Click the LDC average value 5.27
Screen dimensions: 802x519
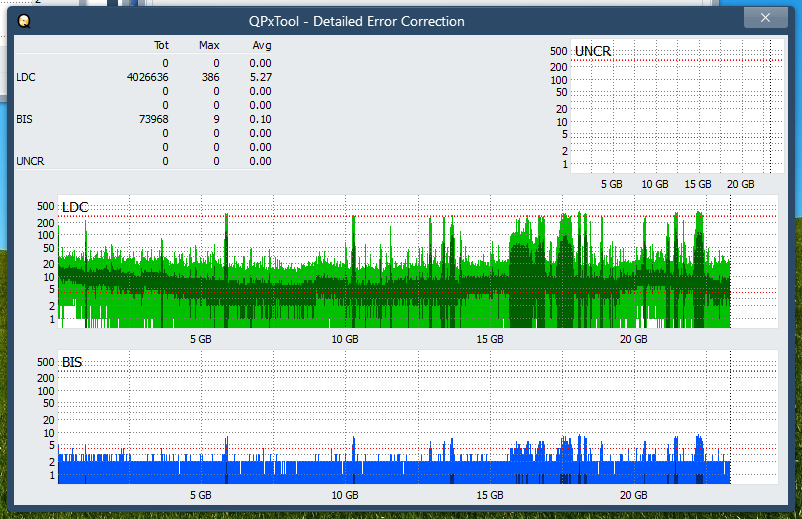[260, 77]
